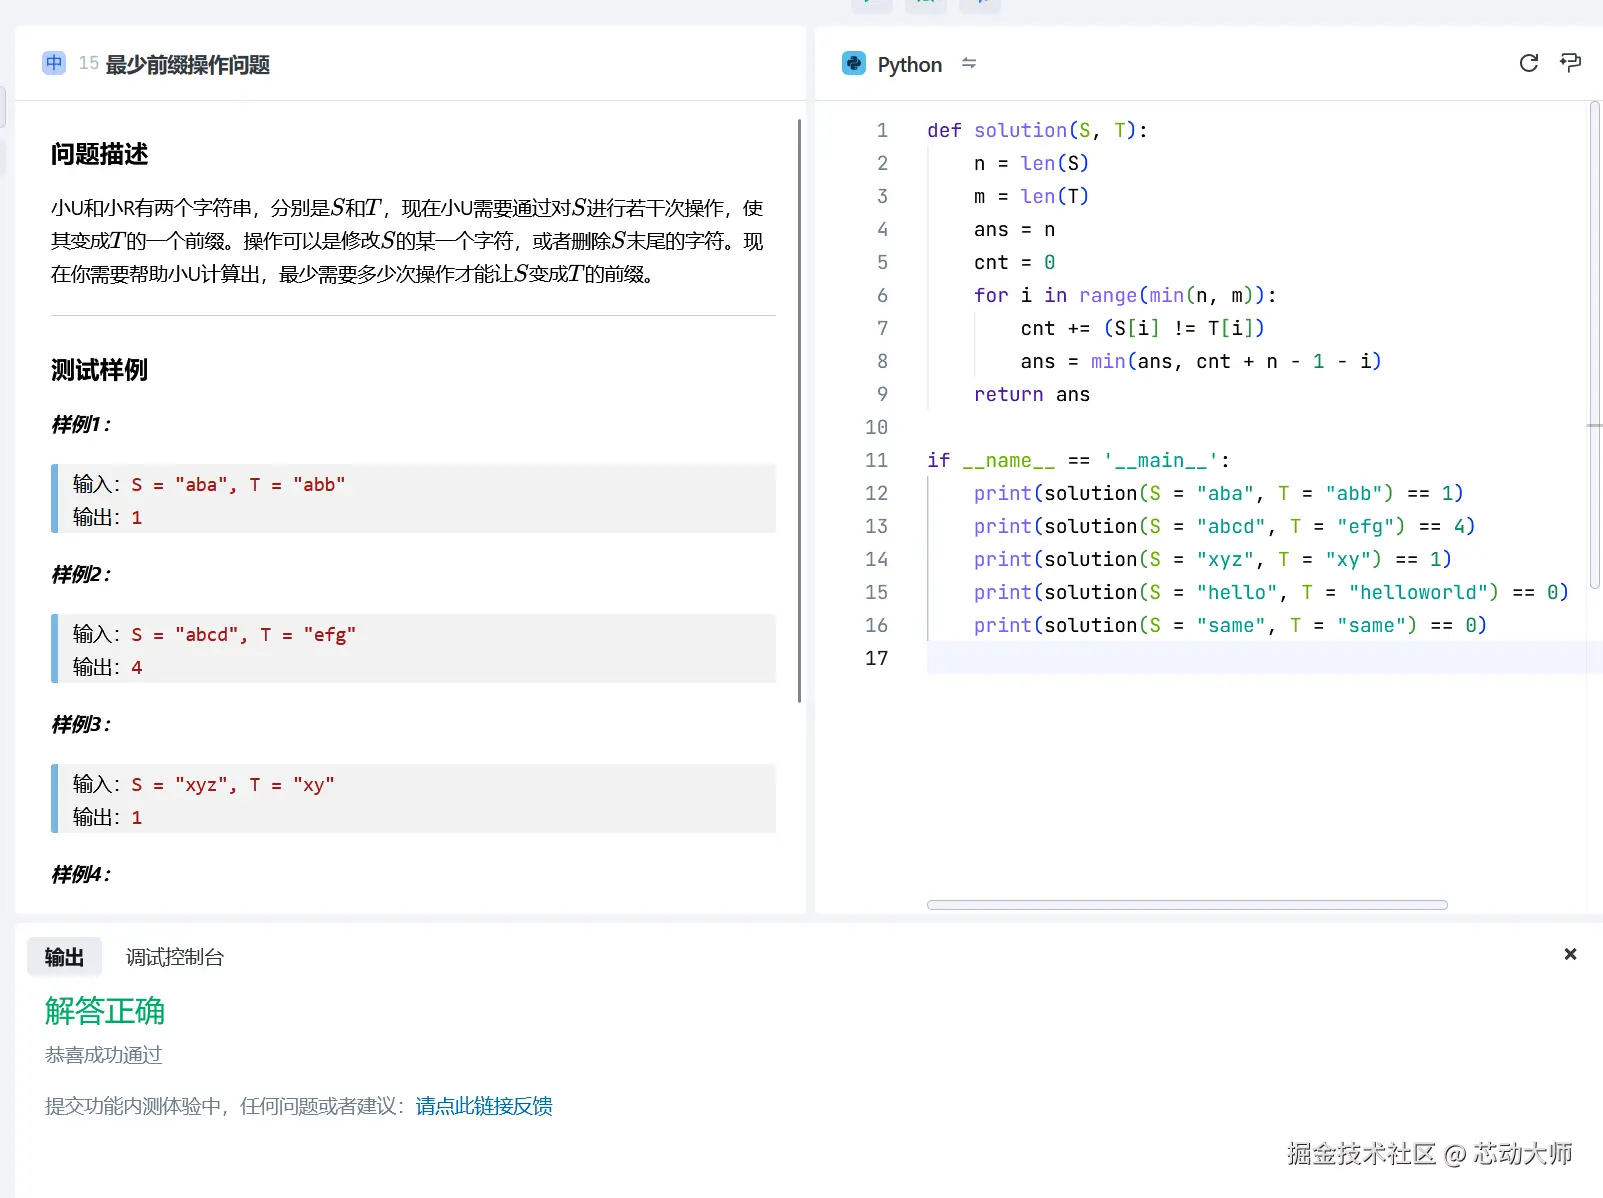Open the 请点此链接反馈 feedback link

(x=483, y=1106)
